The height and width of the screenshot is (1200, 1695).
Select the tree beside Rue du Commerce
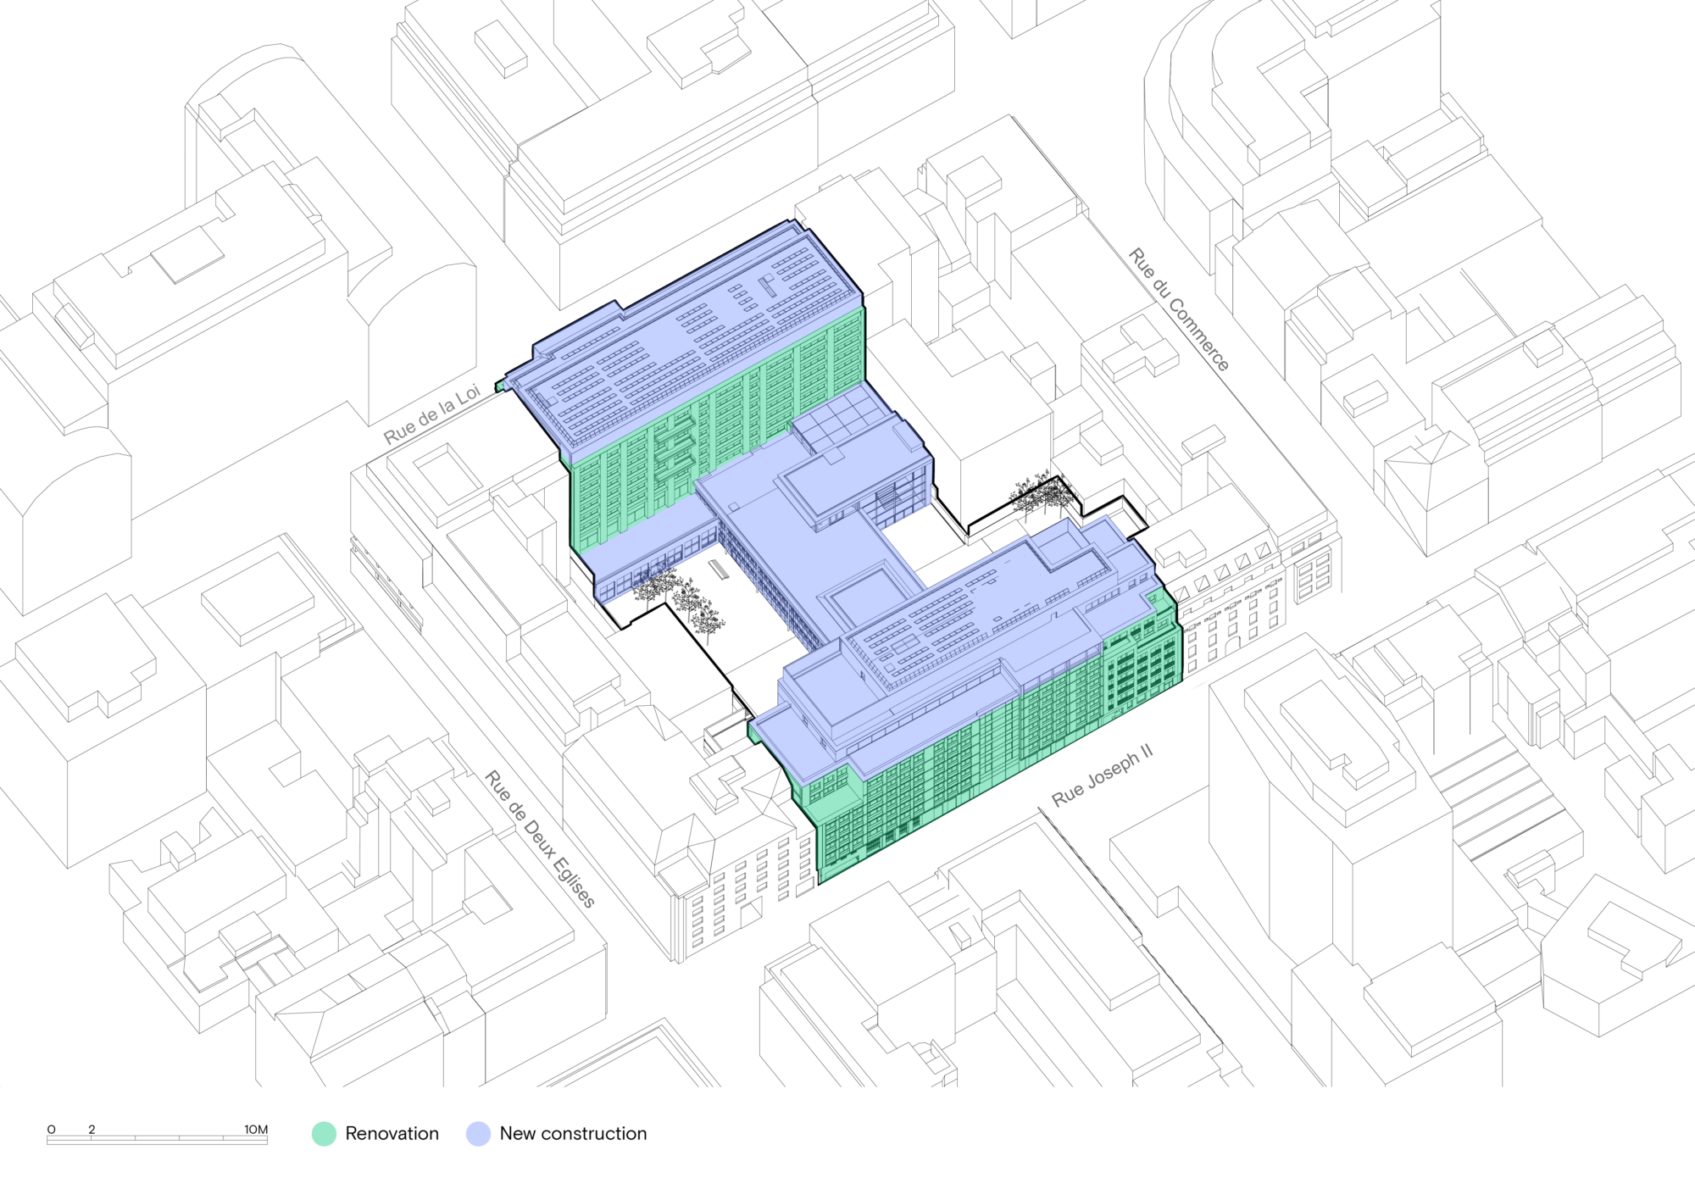(x=1040, y=495)
